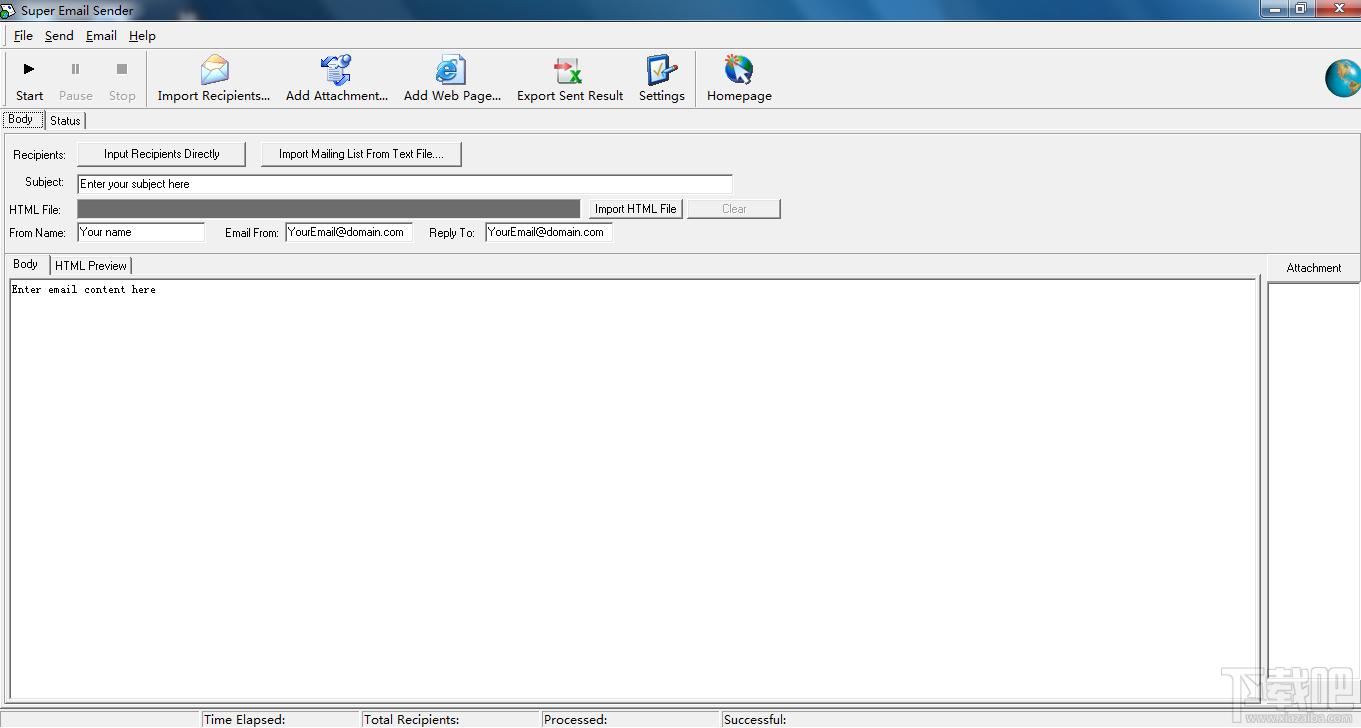Click the Stop toolbar icon
Screen dimensions: 1361x728
122,69
